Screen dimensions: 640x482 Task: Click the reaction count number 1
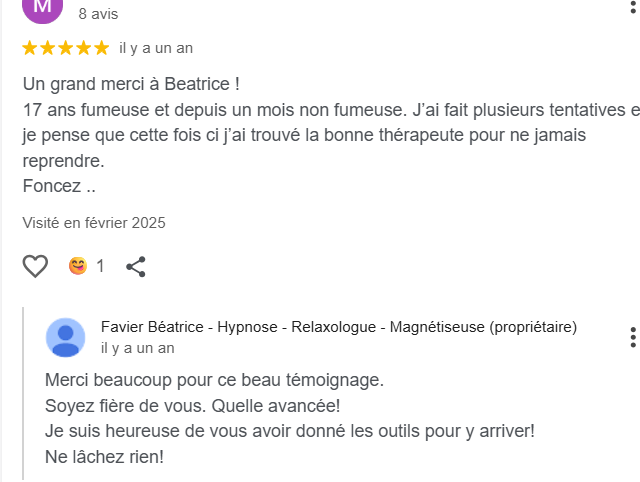(100, 266)
